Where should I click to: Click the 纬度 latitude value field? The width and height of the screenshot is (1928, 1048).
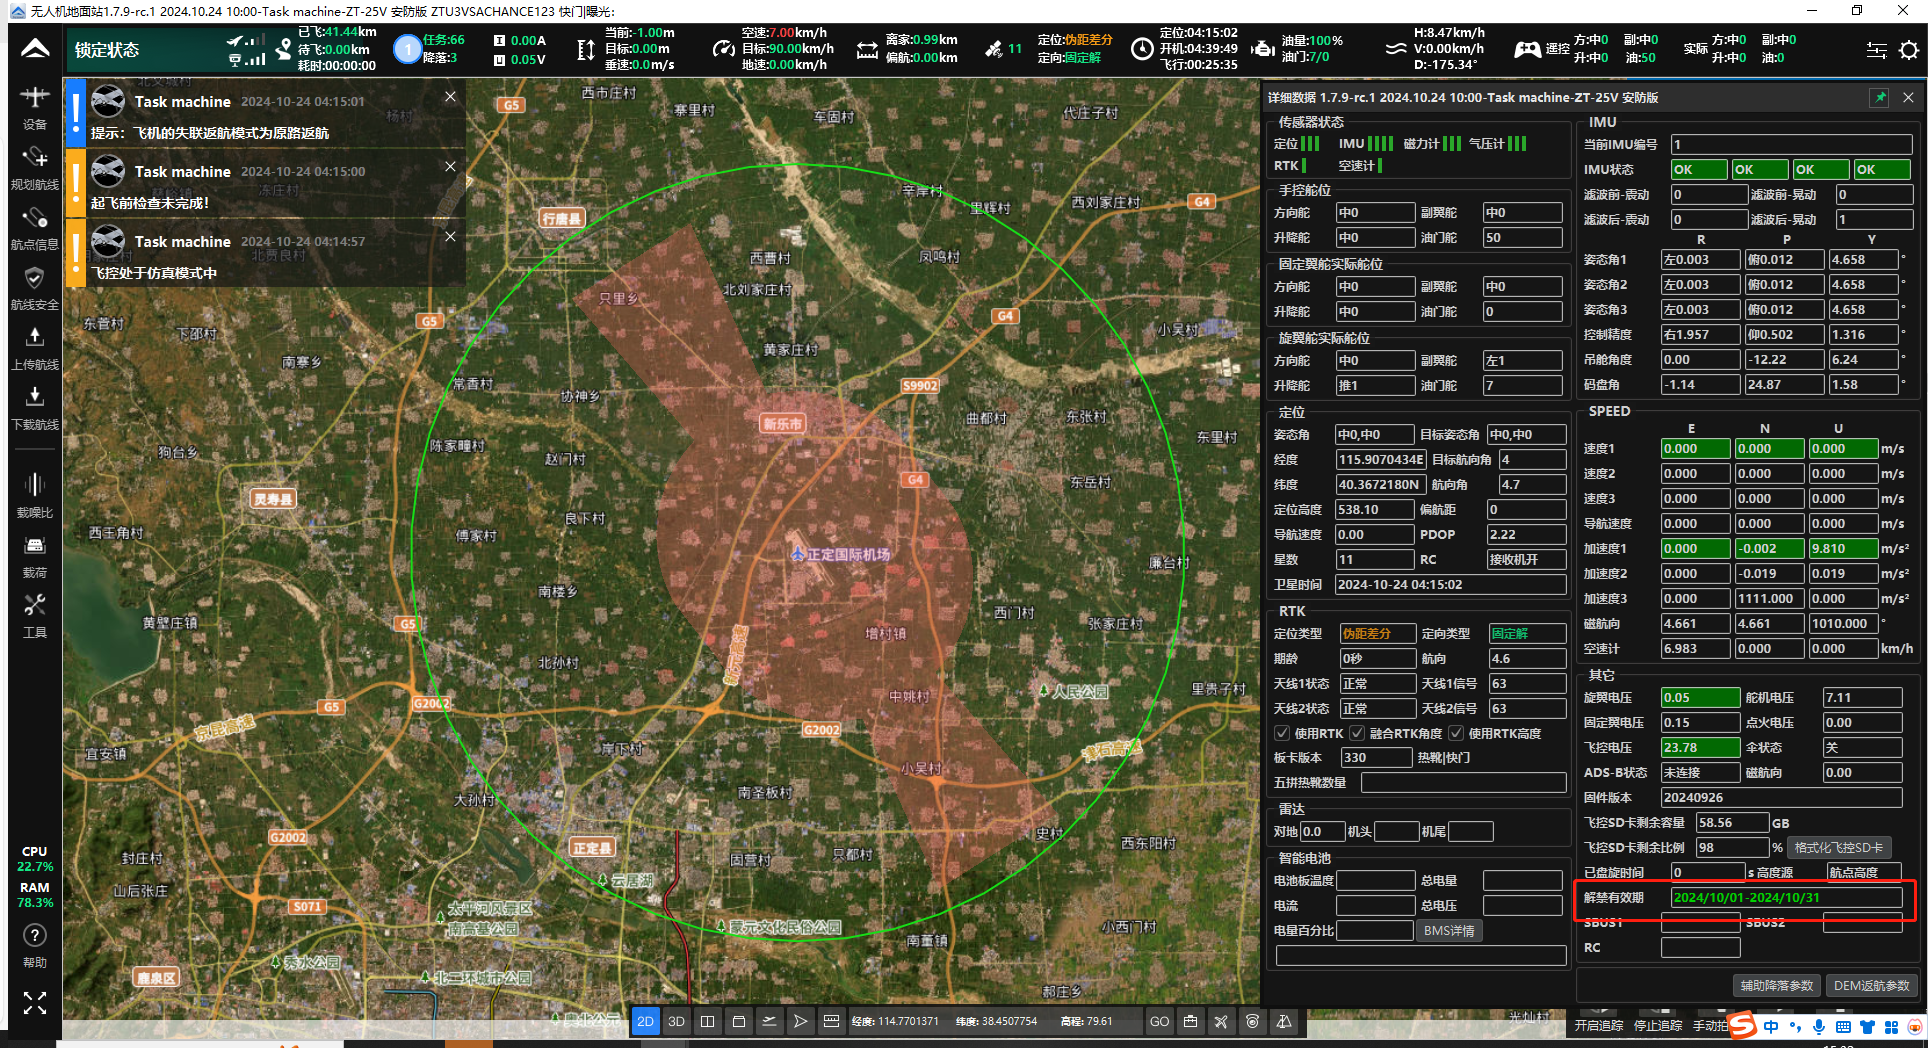[x=1380, y=484]
